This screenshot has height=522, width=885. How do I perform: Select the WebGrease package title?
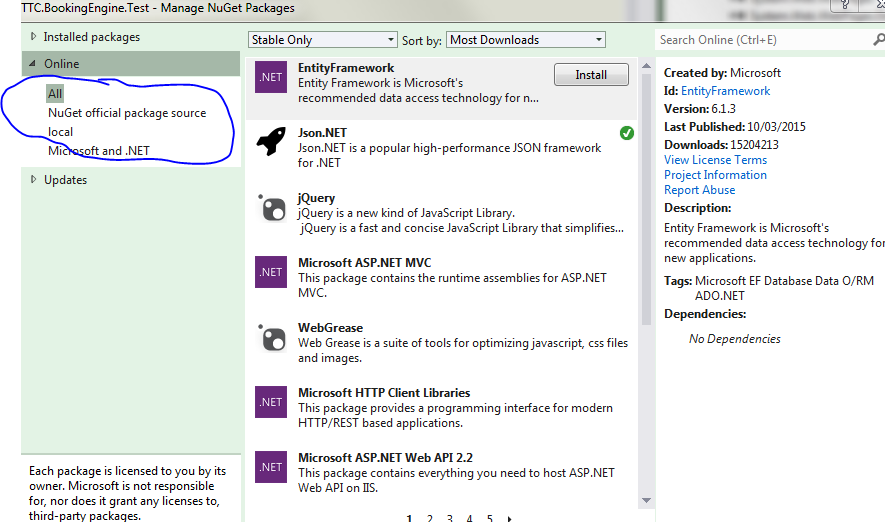(x=330, y=328)
